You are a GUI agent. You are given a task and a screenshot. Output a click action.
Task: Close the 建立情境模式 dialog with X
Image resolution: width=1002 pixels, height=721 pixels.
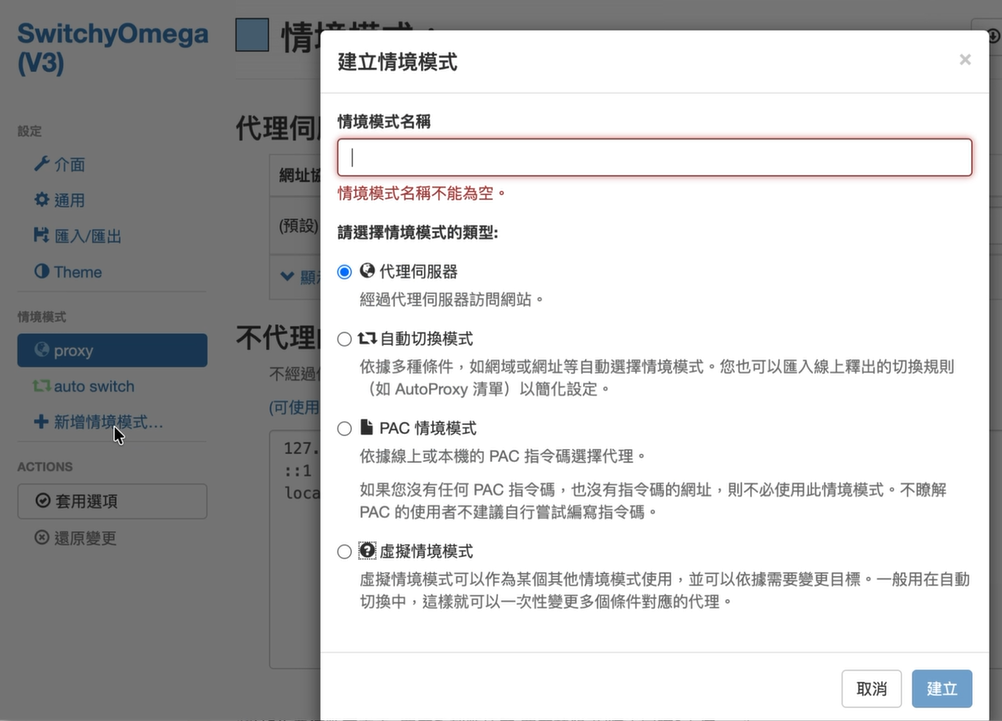[x=965, y=59]
